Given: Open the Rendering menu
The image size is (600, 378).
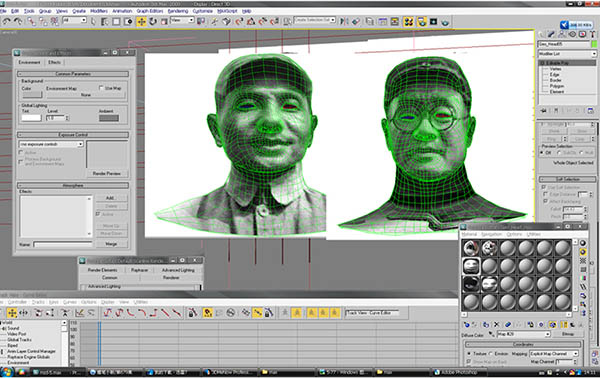Looking at the screenshot, I should point(178,11).
